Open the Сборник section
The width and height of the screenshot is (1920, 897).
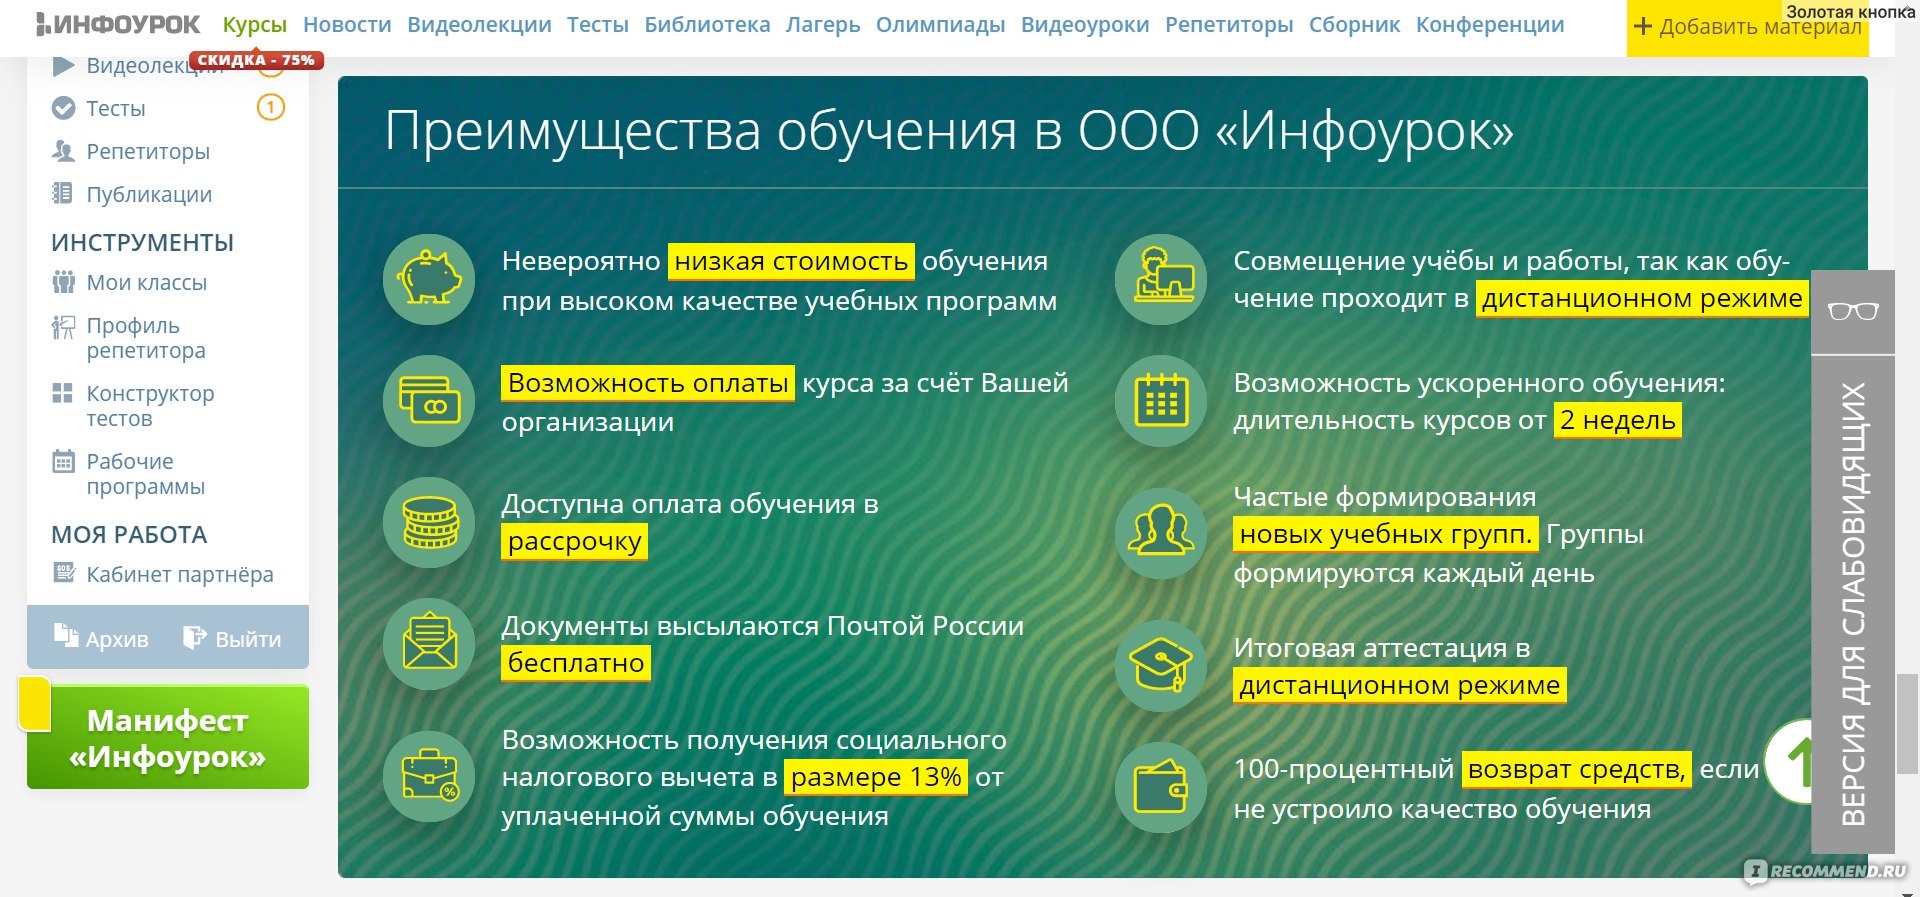[1355, 24]
